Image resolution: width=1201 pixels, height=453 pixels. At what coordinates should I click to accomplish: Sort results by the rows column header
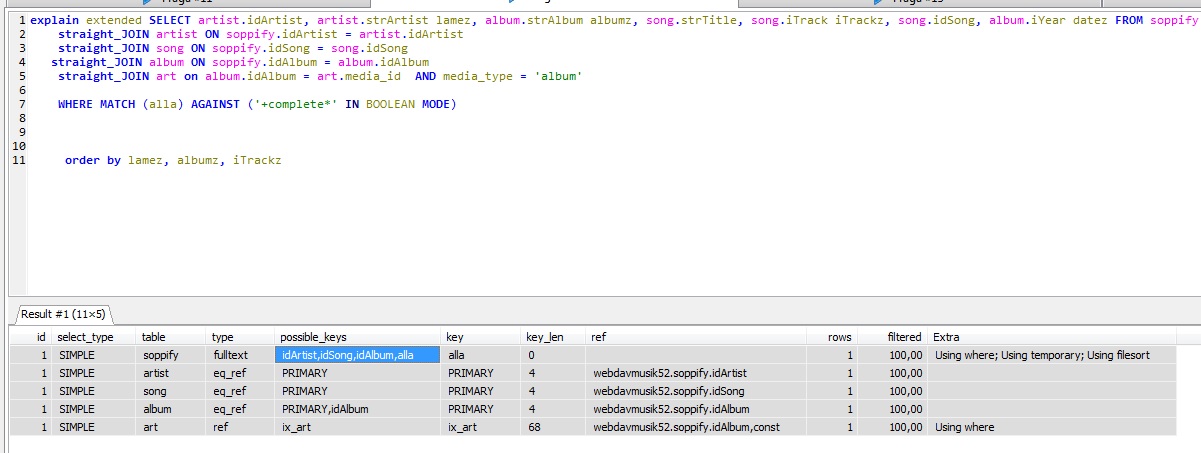point(831,337)
